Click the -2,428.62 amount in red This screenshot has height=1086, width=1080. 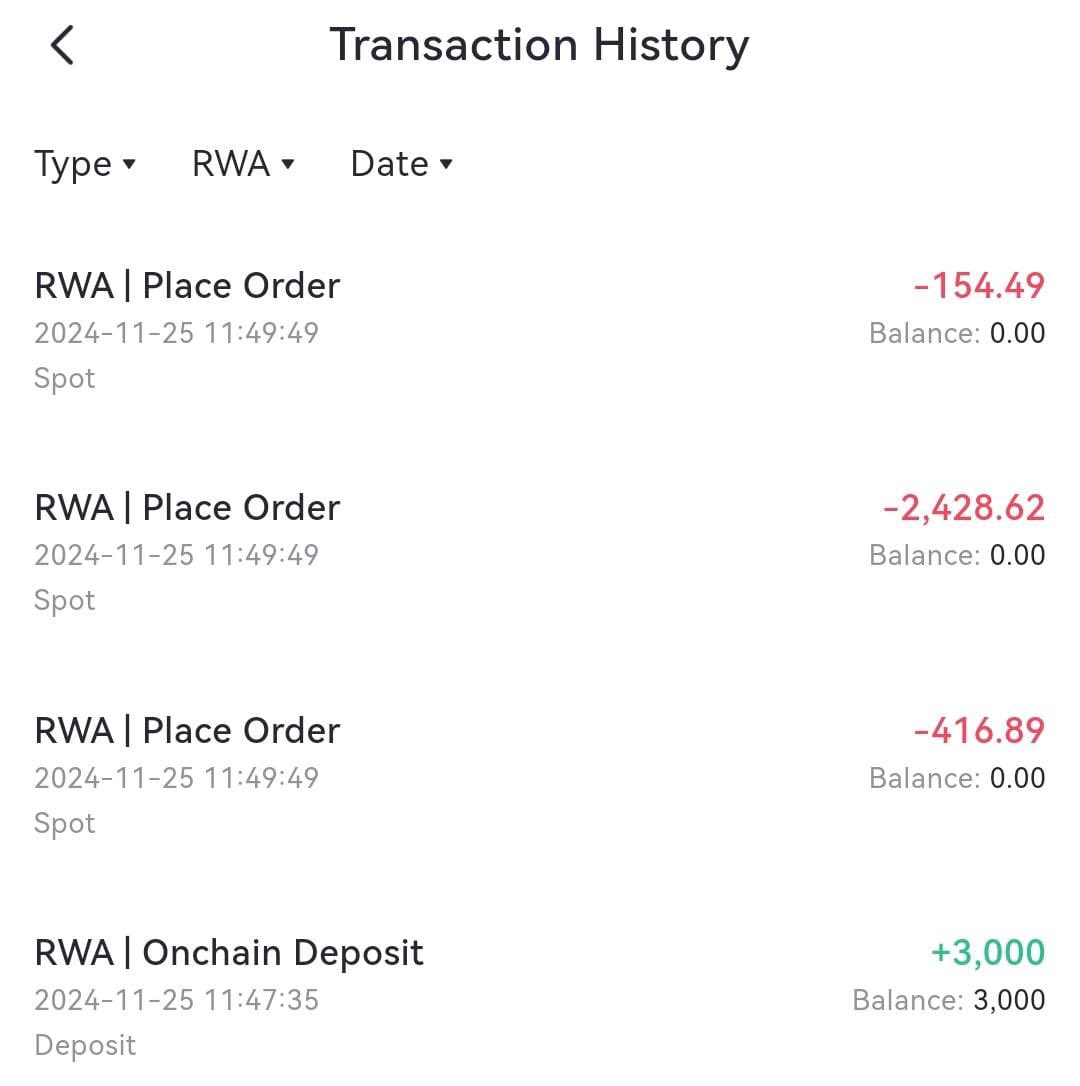click(964, 508)
